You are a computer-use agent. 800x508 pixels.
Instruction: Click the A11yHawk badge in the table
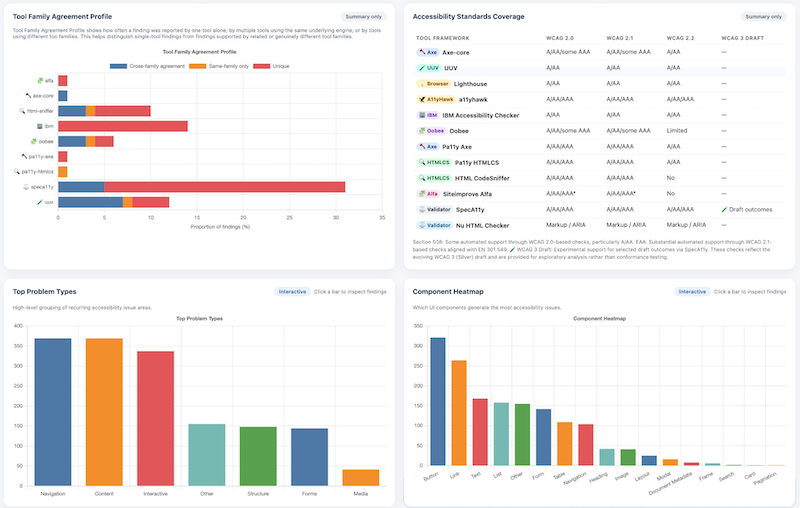[x=436, y=99]
